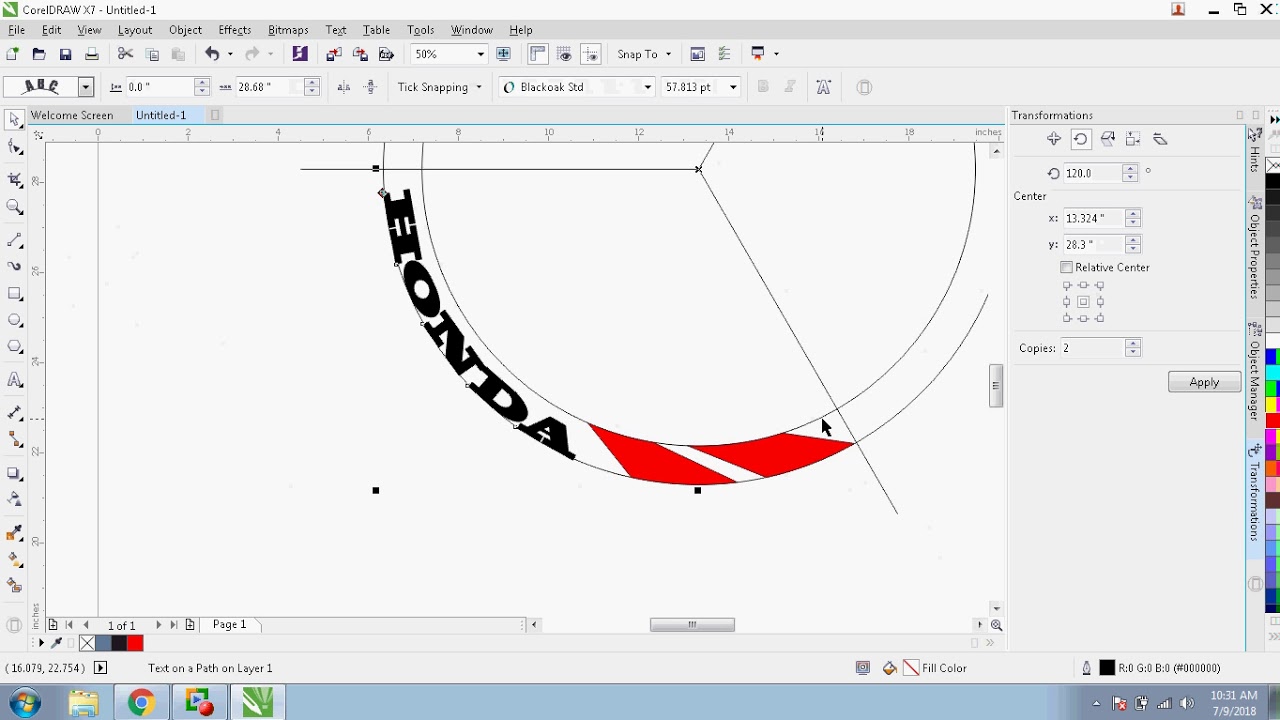The width and height of the screenshot is (1280, 720).
Task: Expand the Undo history dropdown arrow
Action: (230, 54)
